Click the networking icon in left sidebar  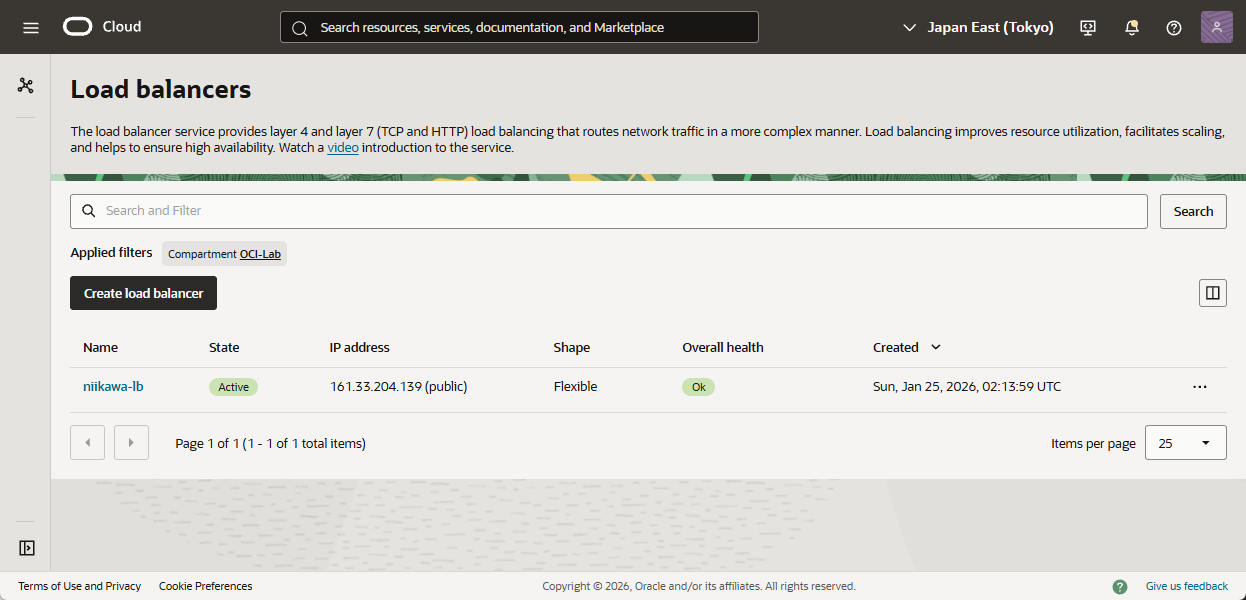click(x=25, y=86)
